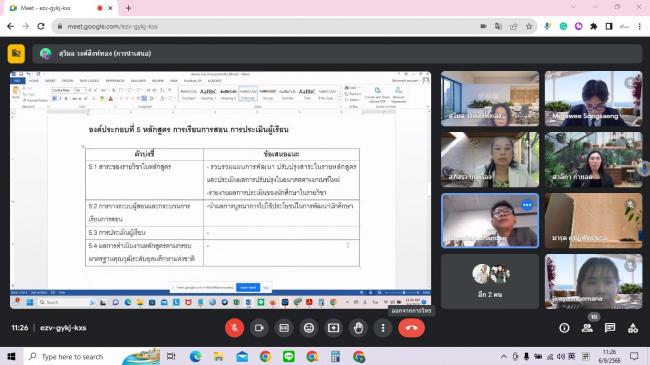Unmute the red microphone button

coord(234,328)
